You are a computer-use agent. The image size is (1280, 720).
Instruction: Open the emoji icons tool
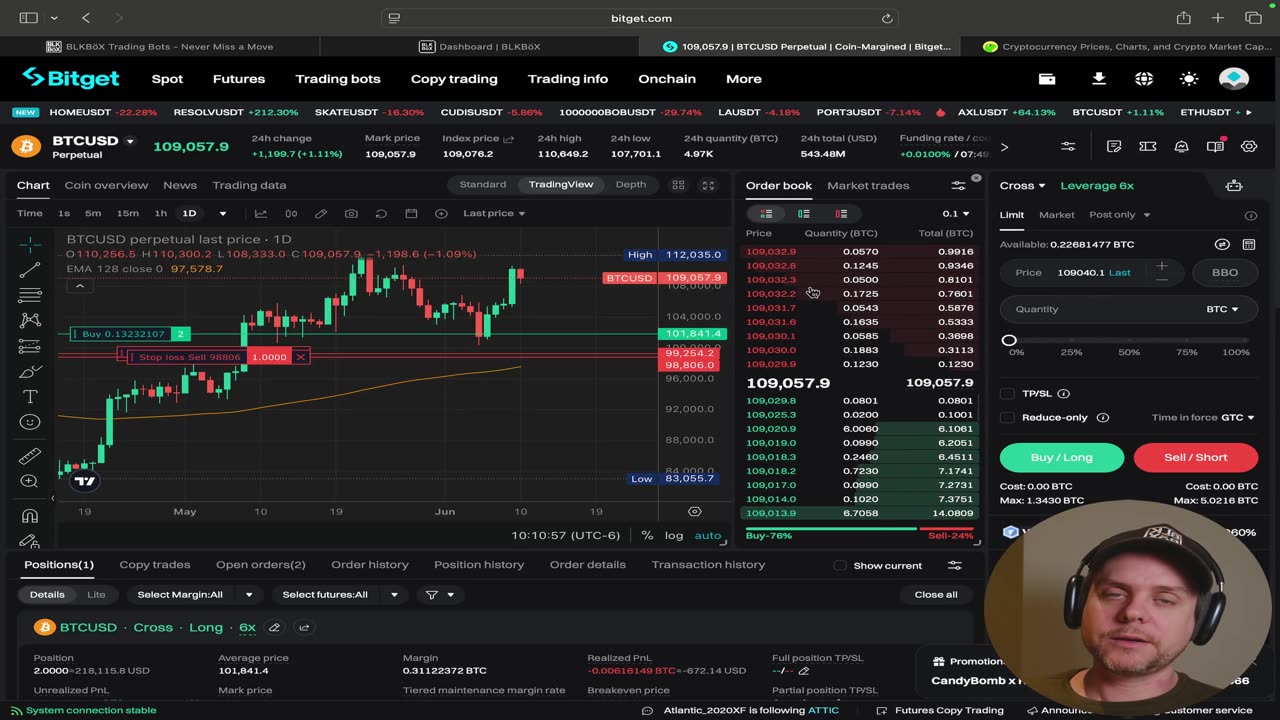[30, 422]
